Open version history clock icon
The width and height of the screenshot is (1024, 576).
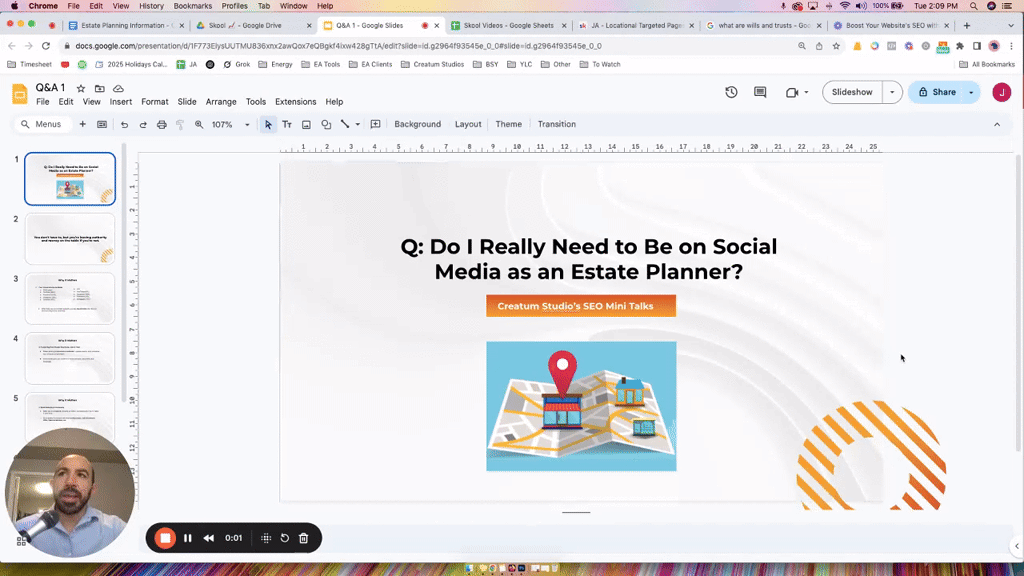pyautogui.click(x=731, y=92)
